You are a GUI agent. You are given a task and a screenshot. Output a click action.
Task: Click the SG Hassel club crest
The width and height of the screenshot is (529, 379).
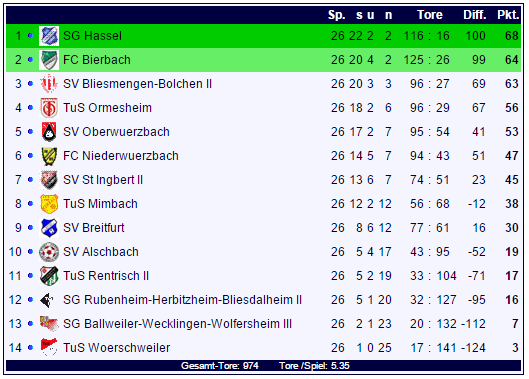[49, 36]
